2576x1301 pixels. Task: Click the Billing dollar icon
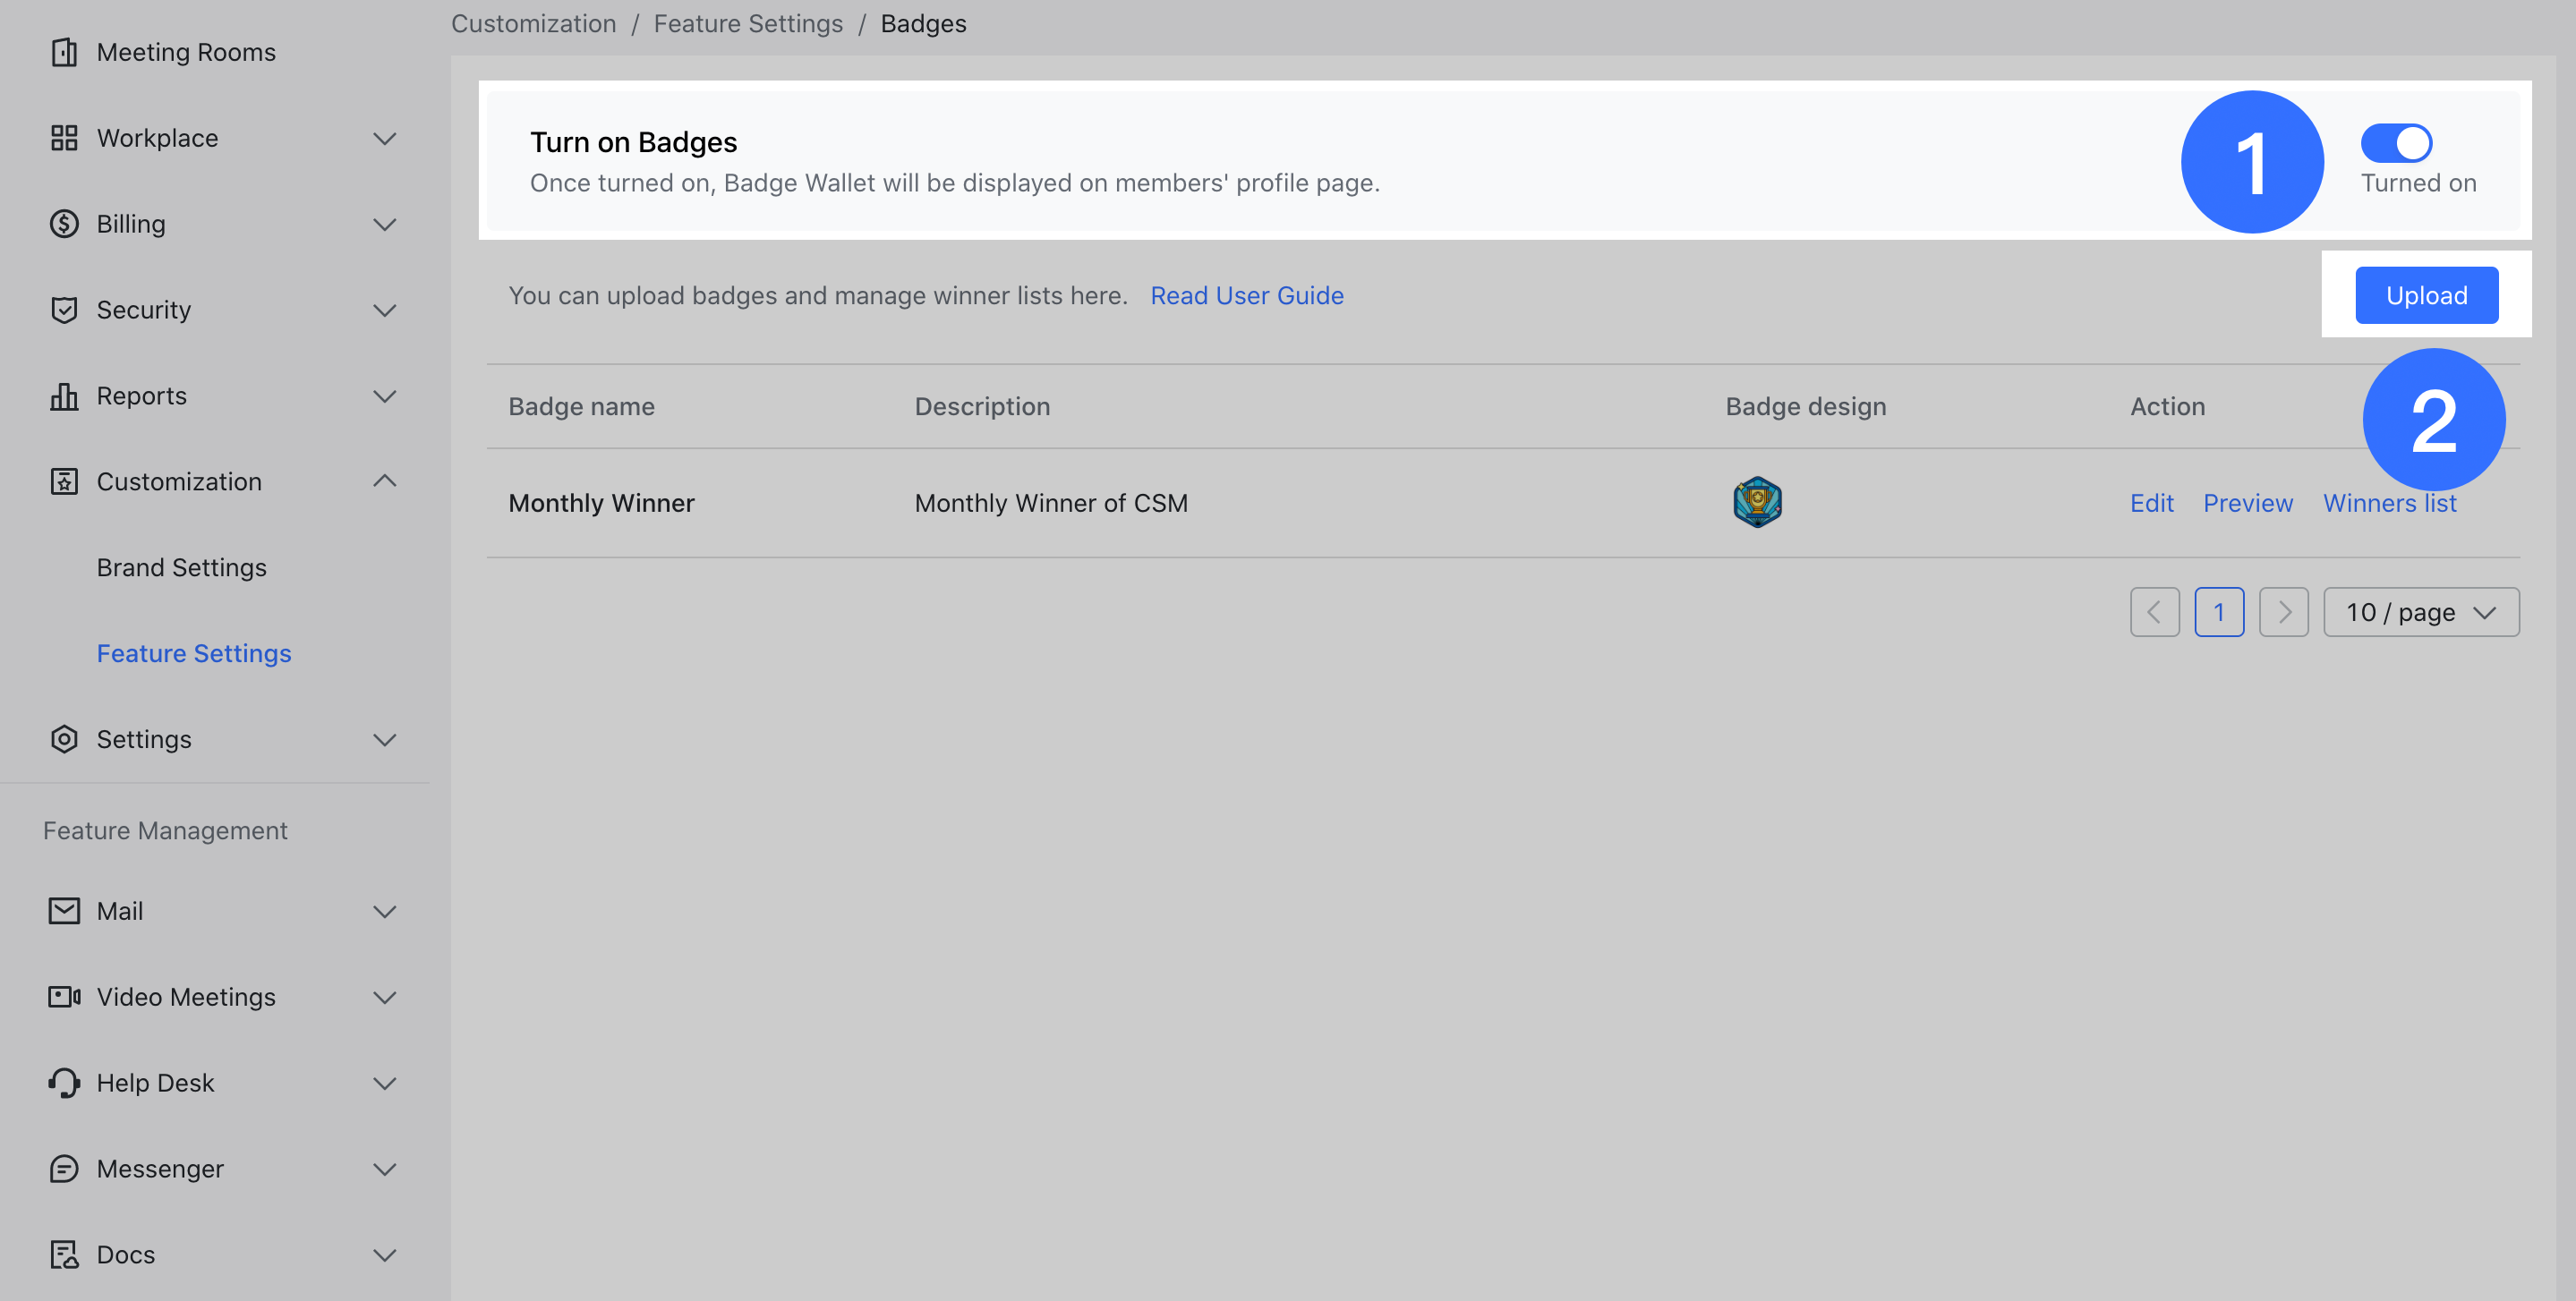(64, 223)
